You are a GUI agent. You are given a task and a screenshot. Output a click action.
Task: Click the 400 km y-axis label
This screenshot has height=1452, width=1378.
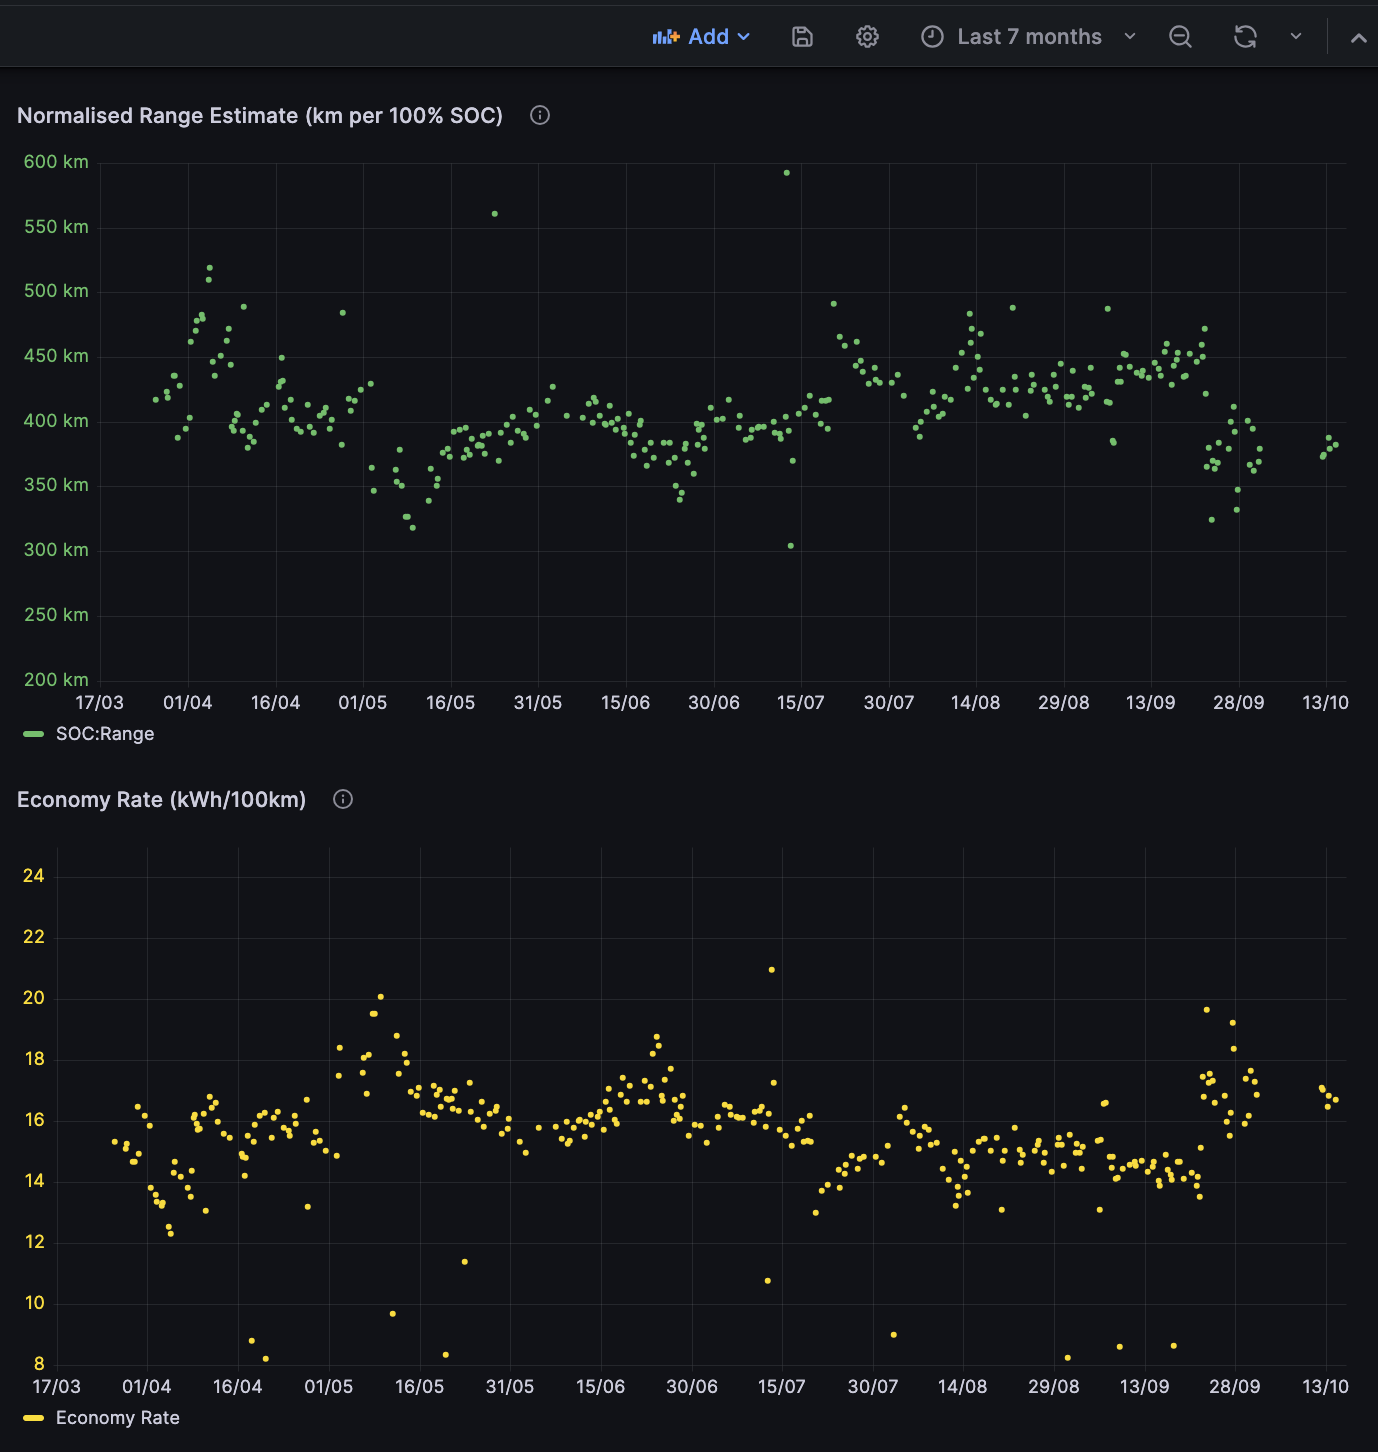pos(56,421)
